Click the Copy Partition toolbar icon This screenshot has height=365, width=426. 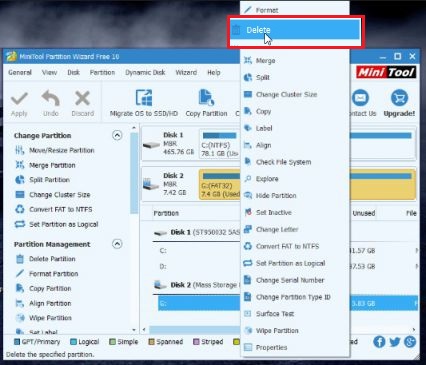(x=206, y=98)
